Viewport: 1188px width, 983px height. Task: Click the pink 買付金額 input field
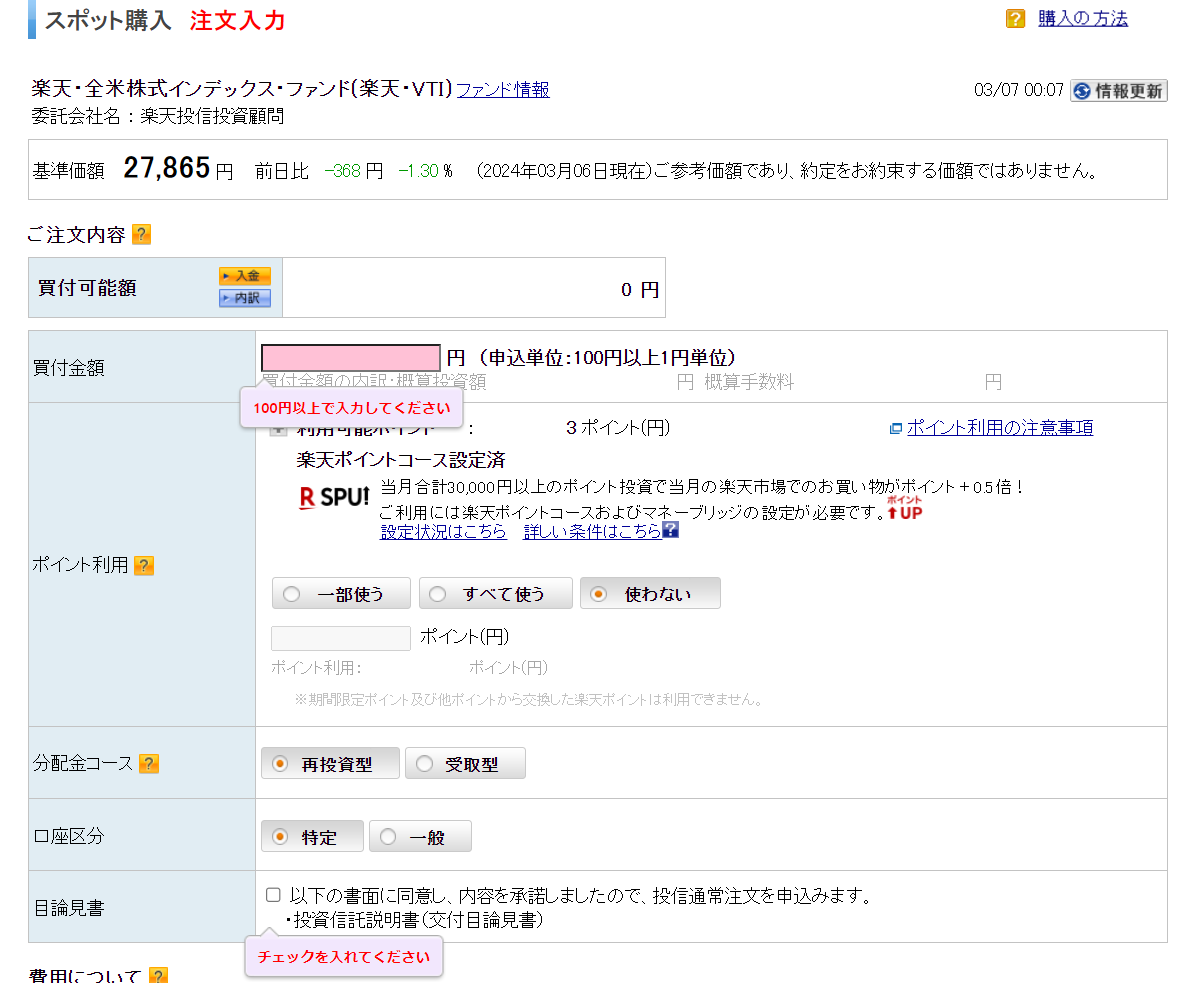[x=351, y=358]
